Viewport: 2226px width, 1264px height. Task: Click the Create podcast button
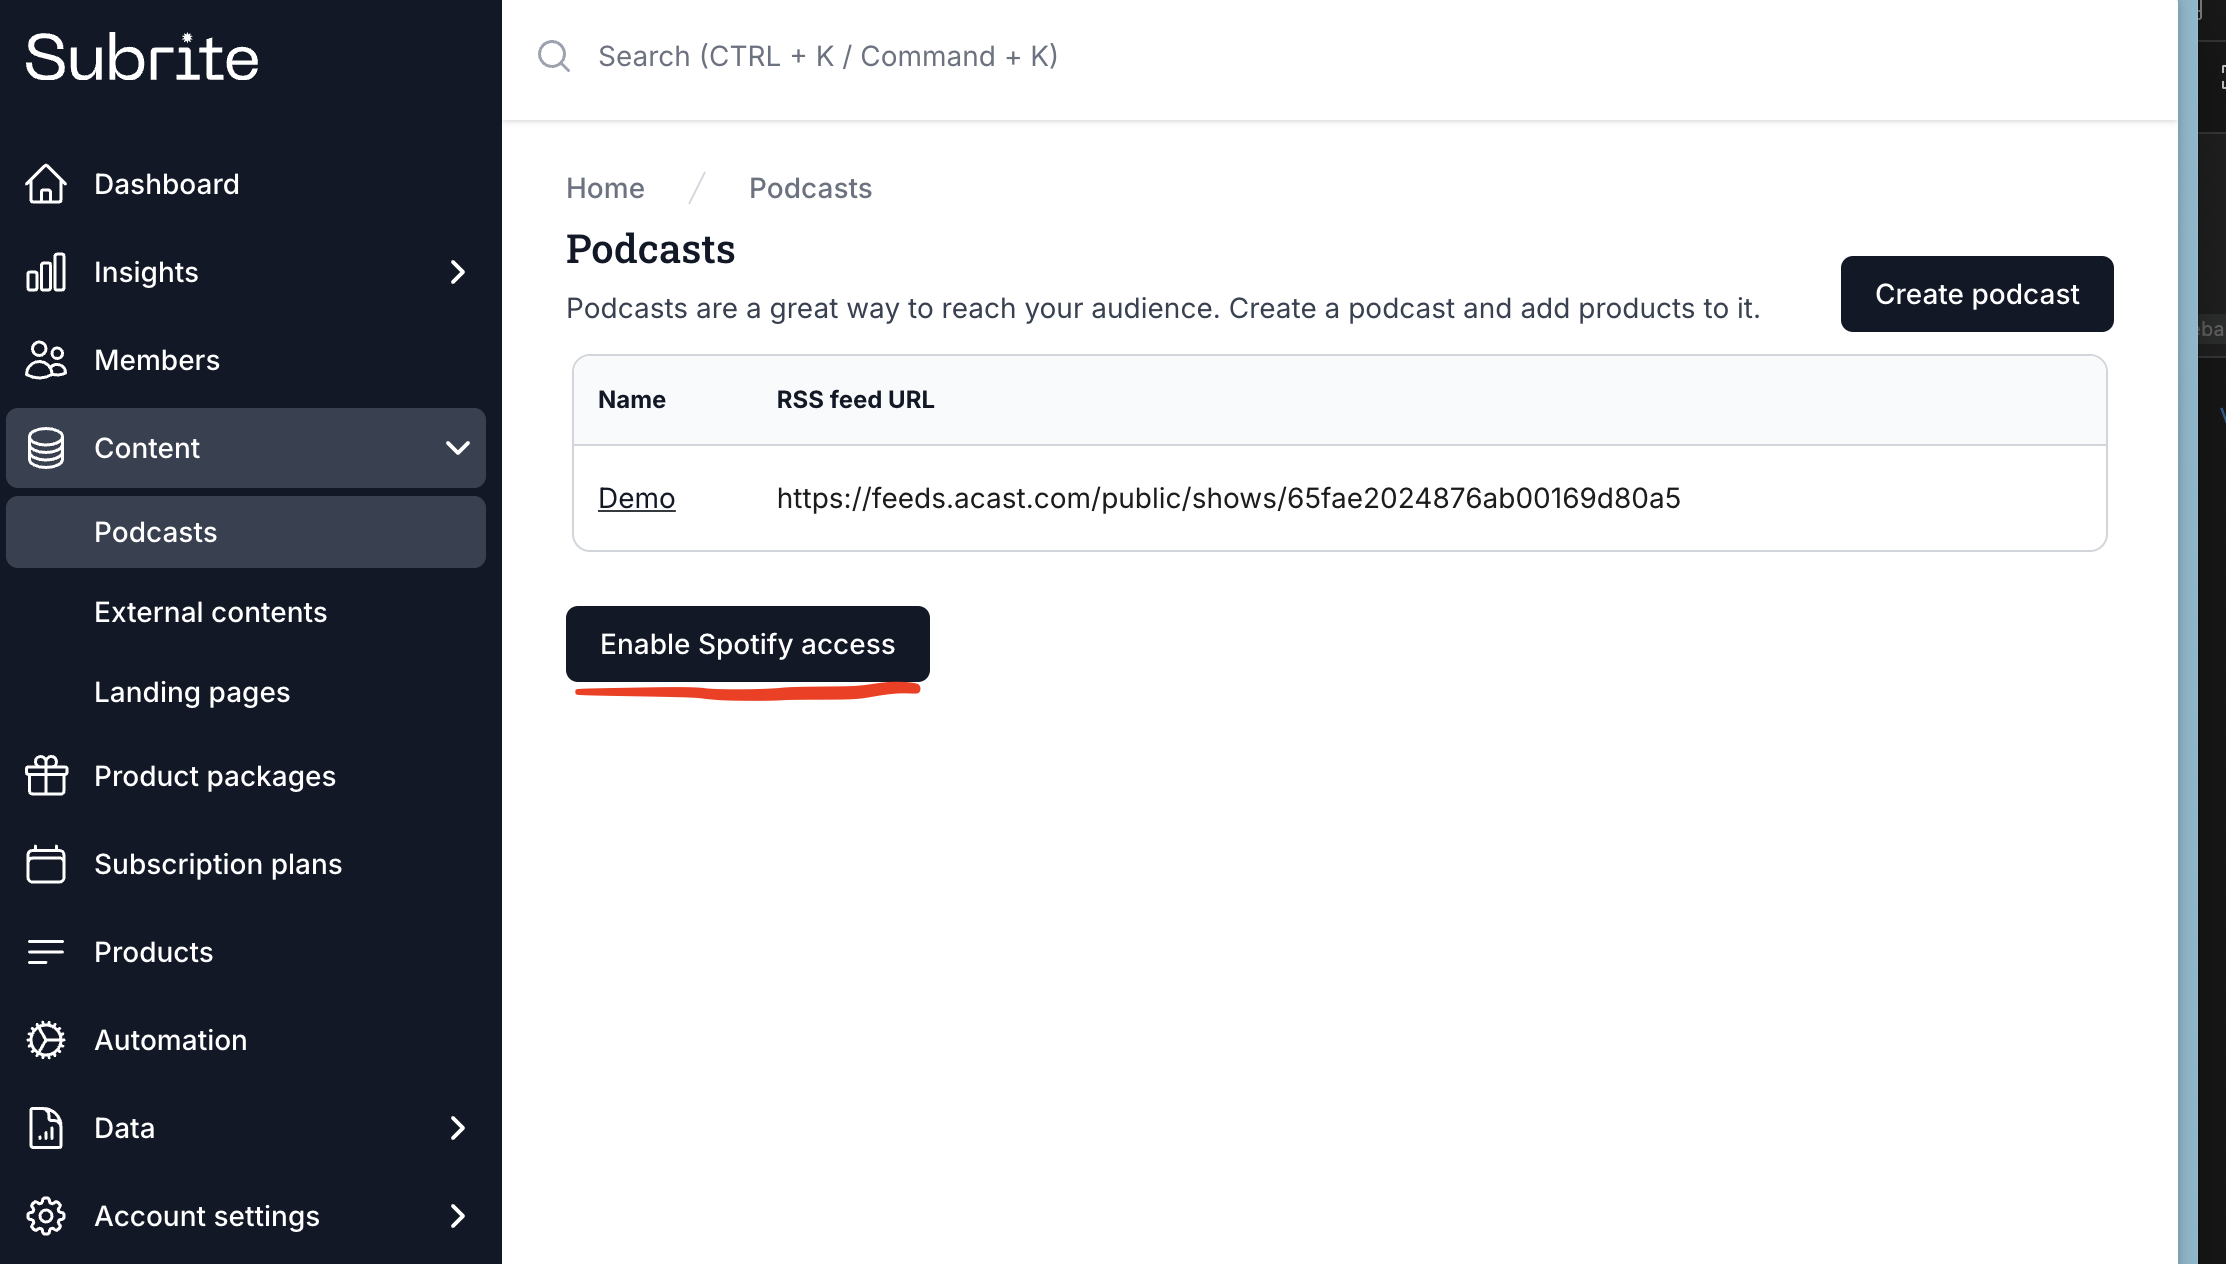pos(1976,294)
